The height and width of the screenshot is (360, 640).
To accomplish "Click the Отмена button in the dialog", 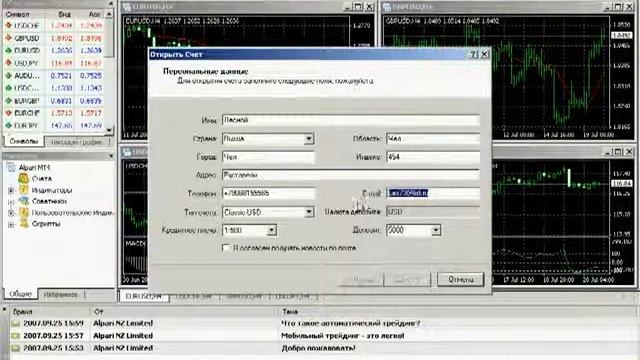I will click(460, 280).
